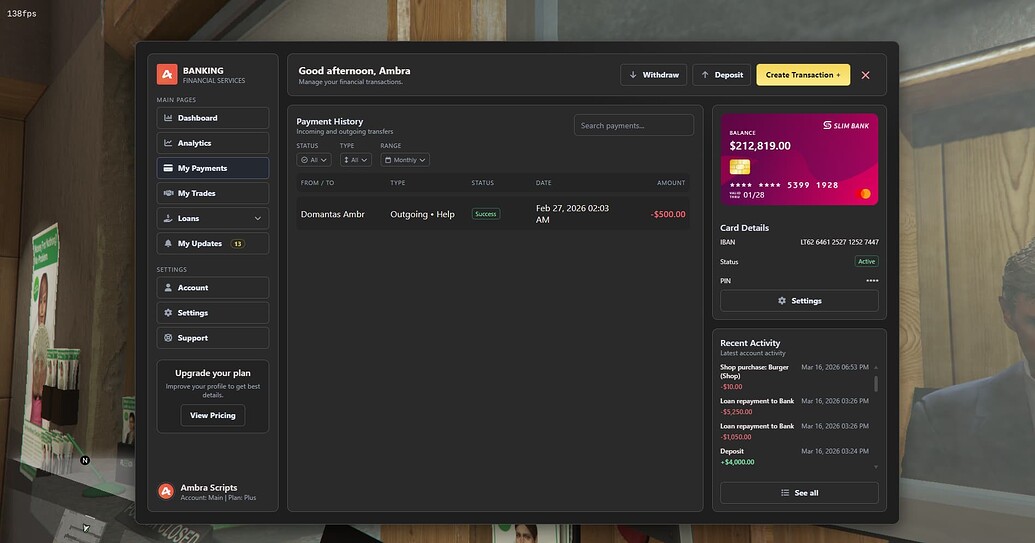Click the Withdraw down arrow icon

click(x=633, y=75)
